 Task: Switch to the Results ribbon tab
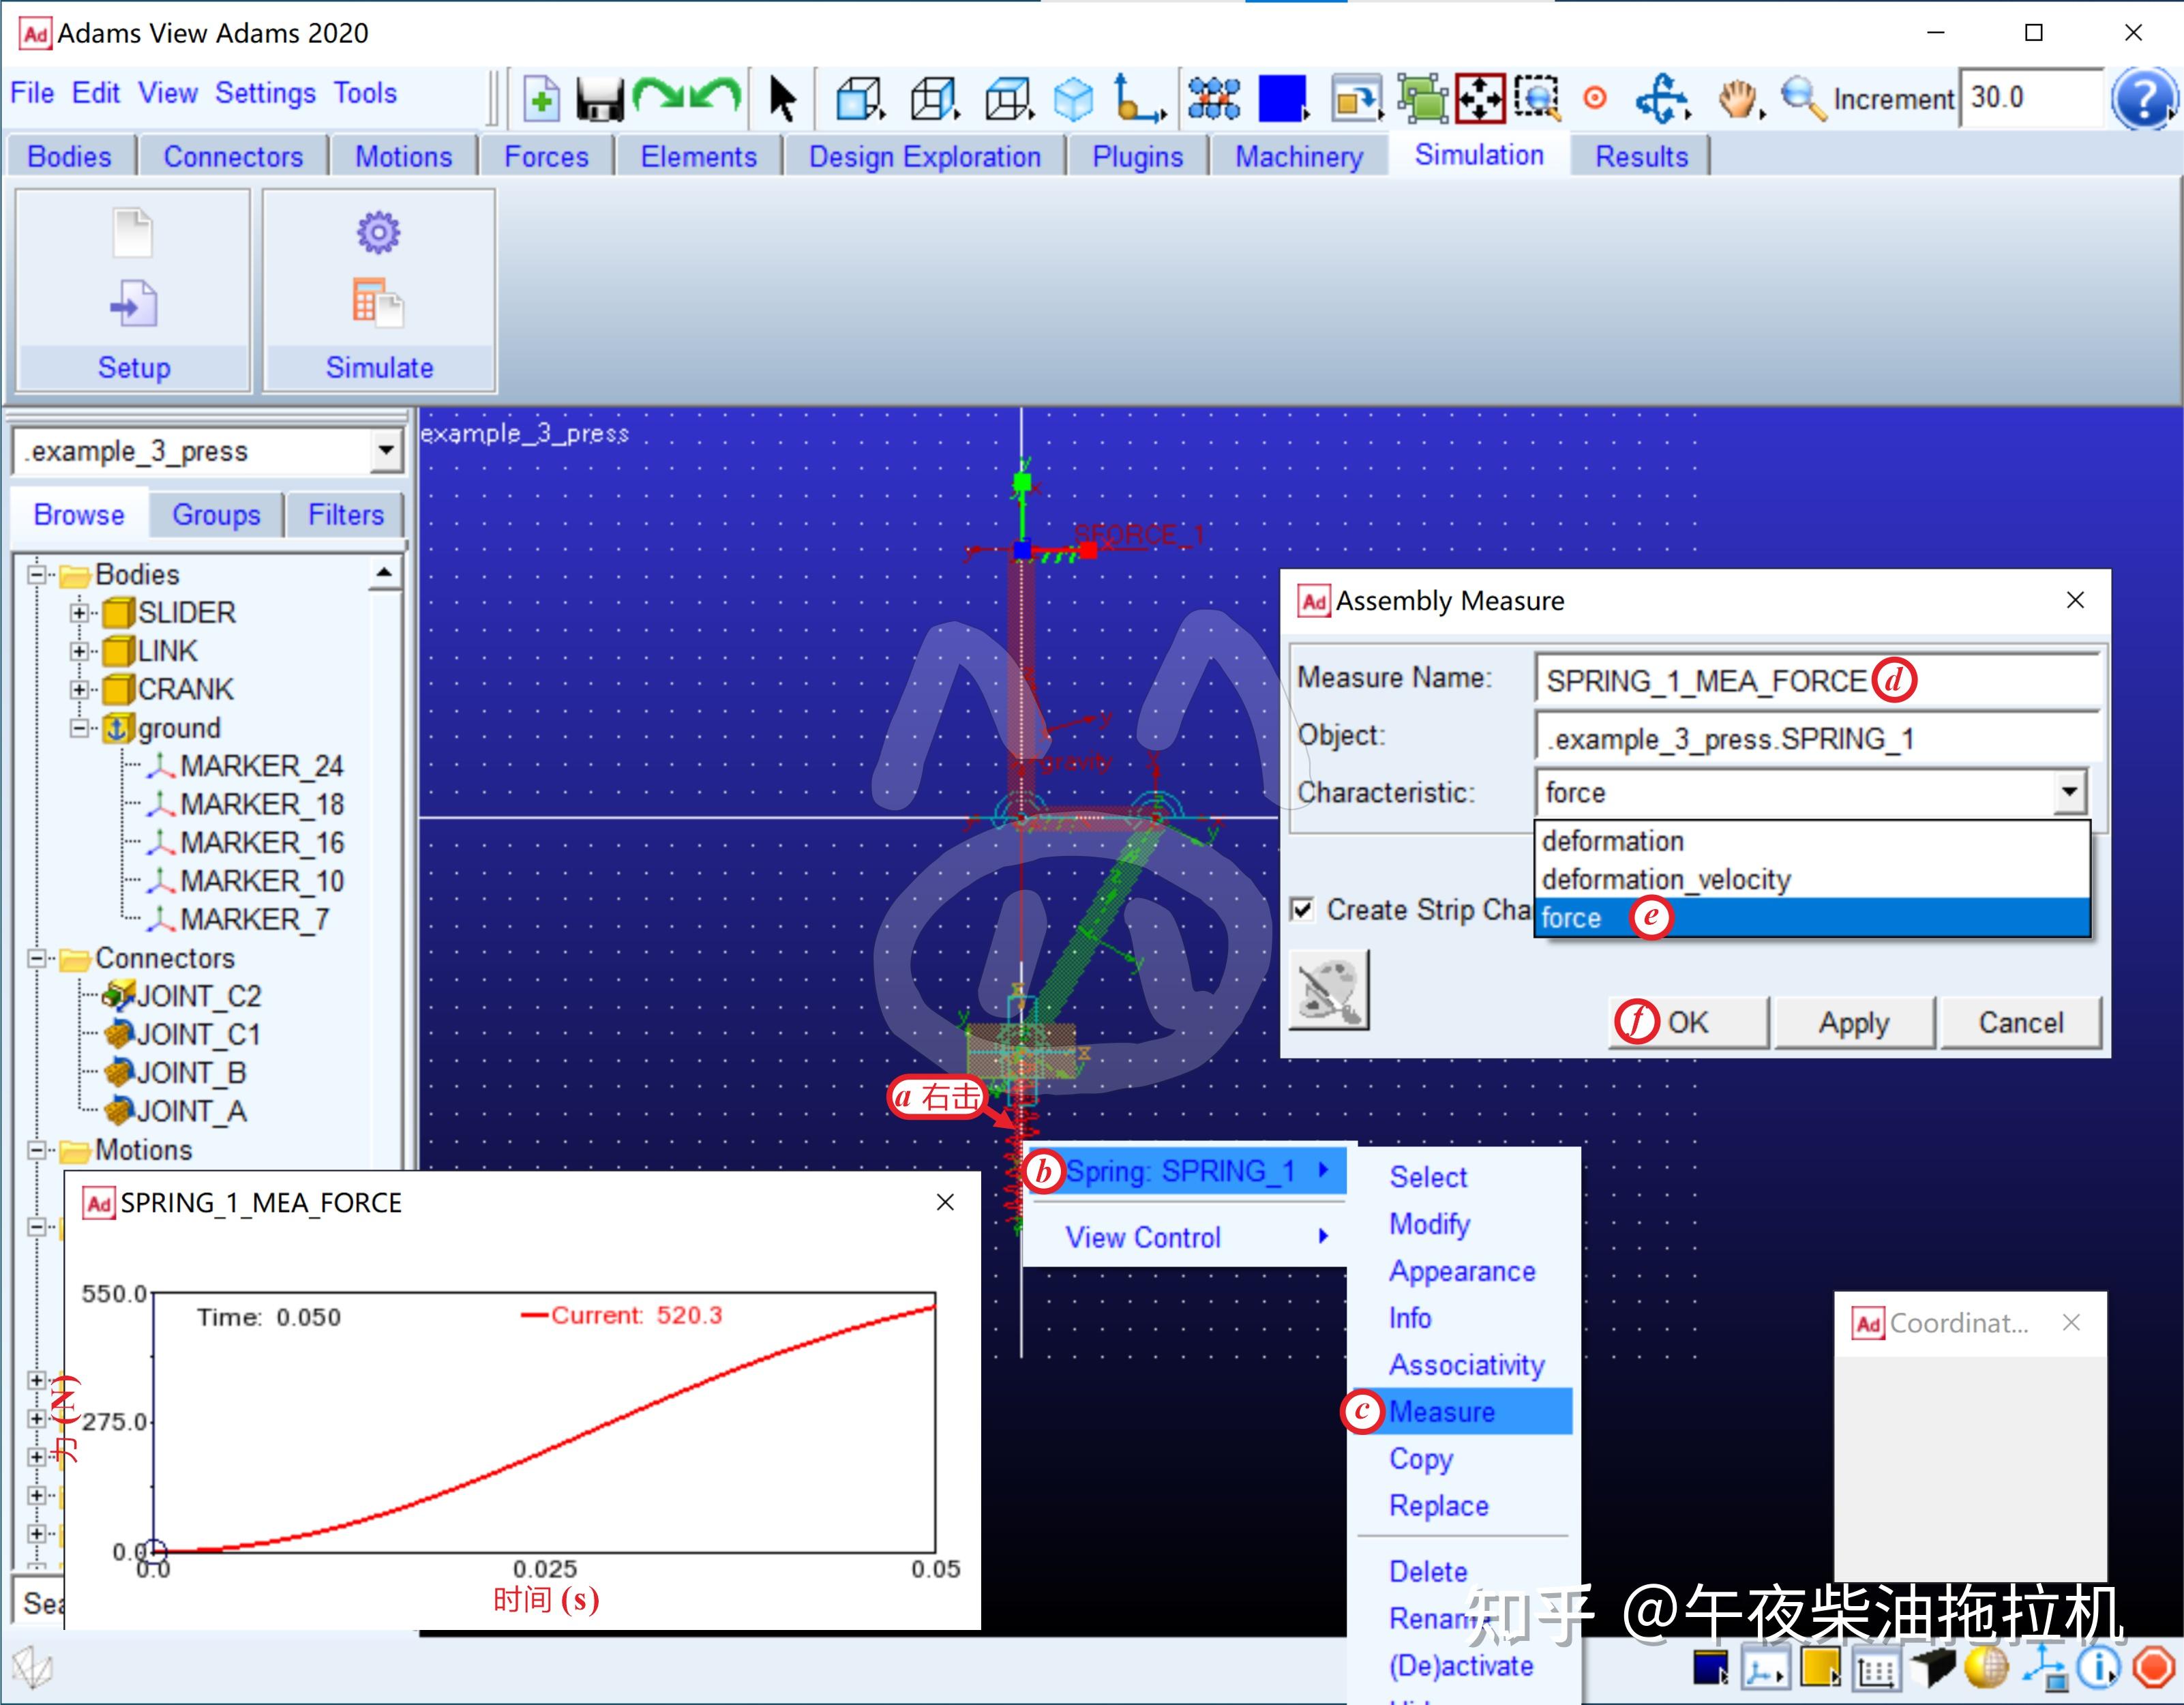click(1641, 157)
